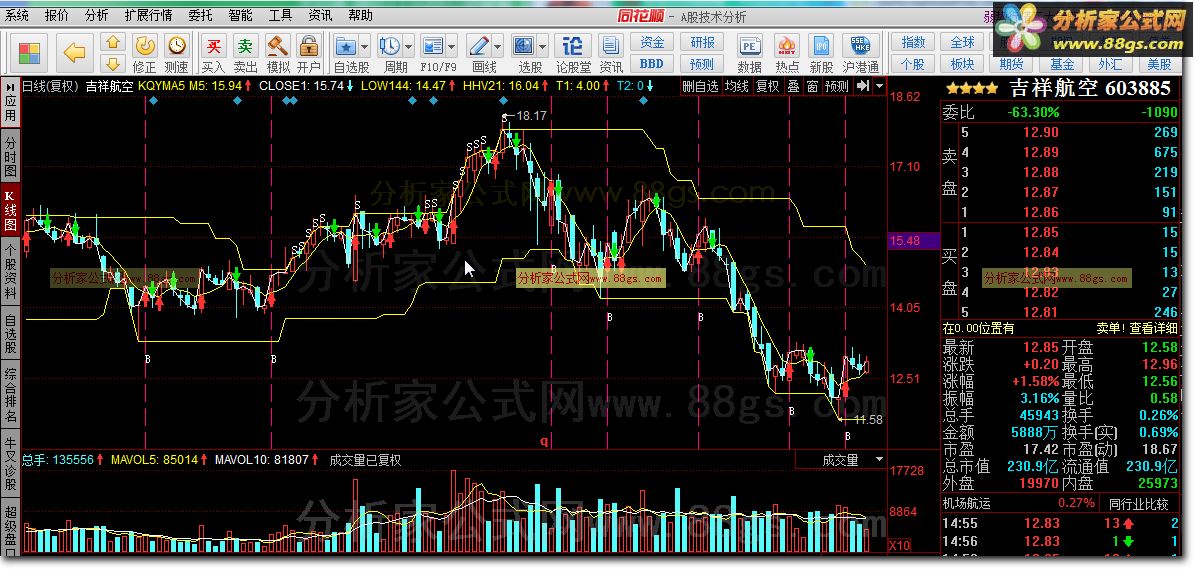Click the 测速 clock icon

click(x=177, y=45)
